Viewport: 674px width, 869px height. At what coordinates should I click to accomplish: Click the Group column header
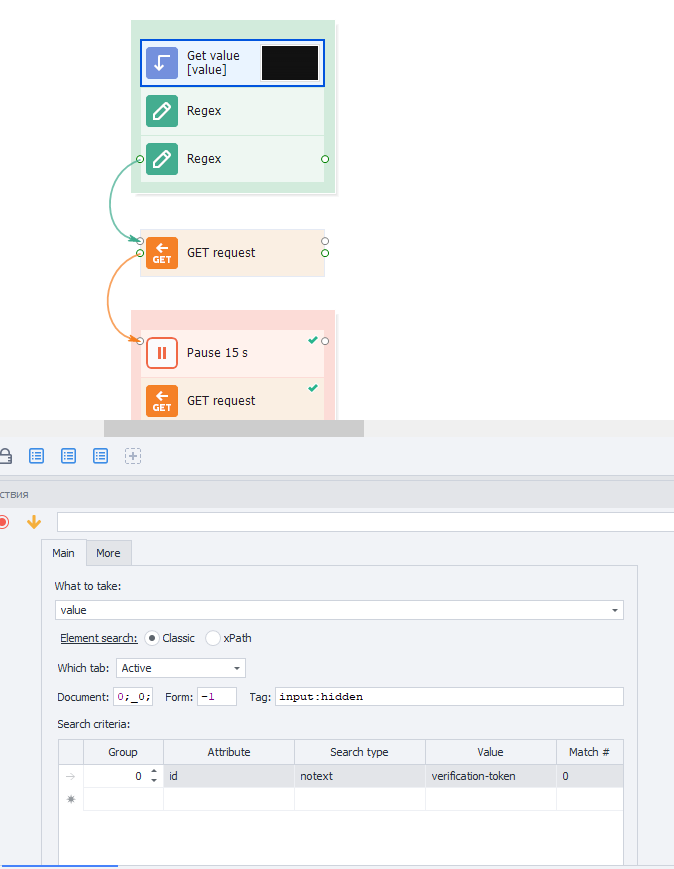(x=123, y=752)
